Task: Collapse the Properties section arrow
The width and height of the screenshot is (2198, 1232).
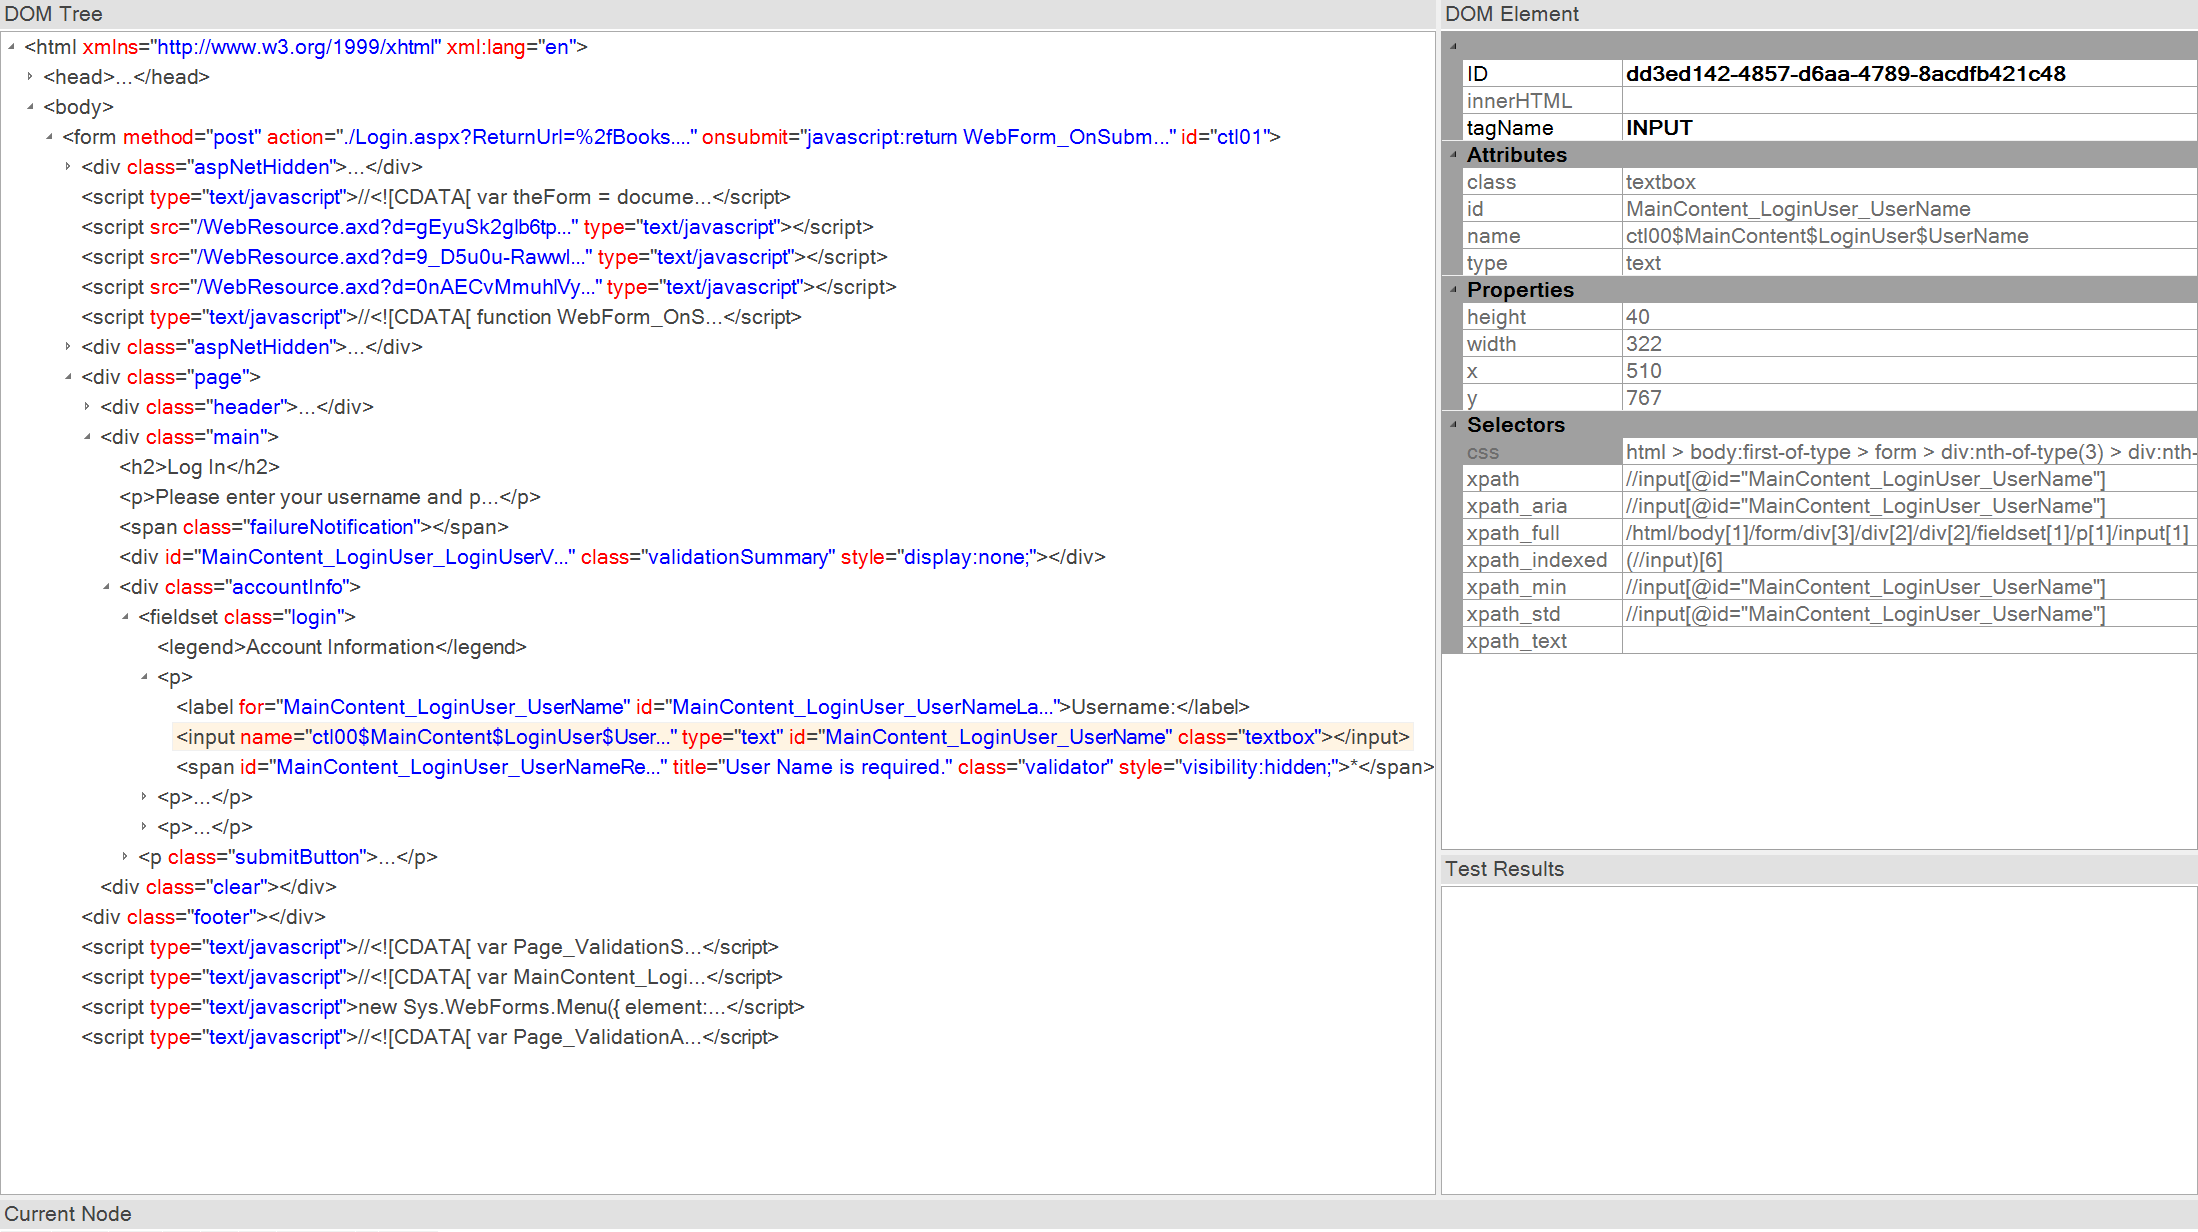Action: [1454, 289]
